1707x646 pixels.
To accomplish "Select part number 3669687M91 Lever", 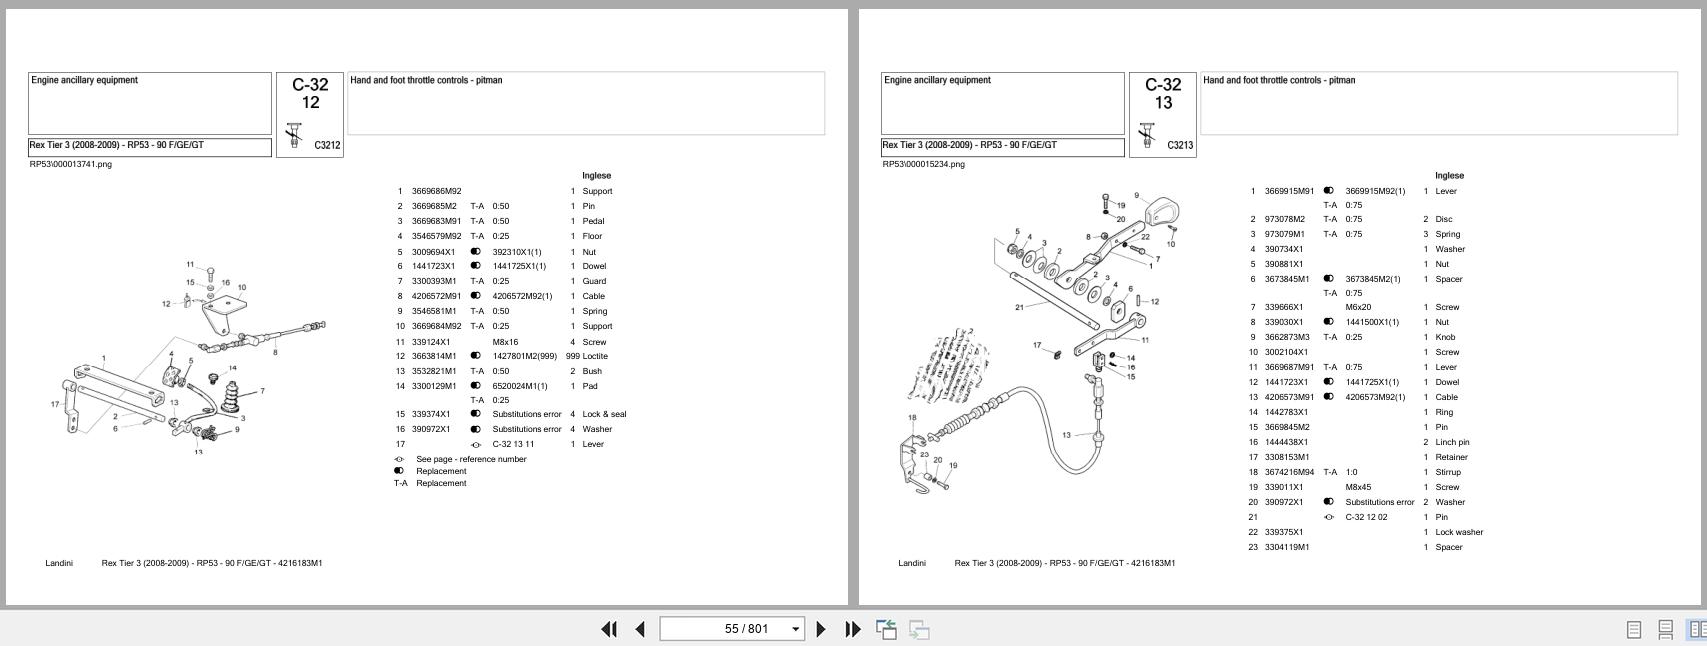I will [1290, 367].
